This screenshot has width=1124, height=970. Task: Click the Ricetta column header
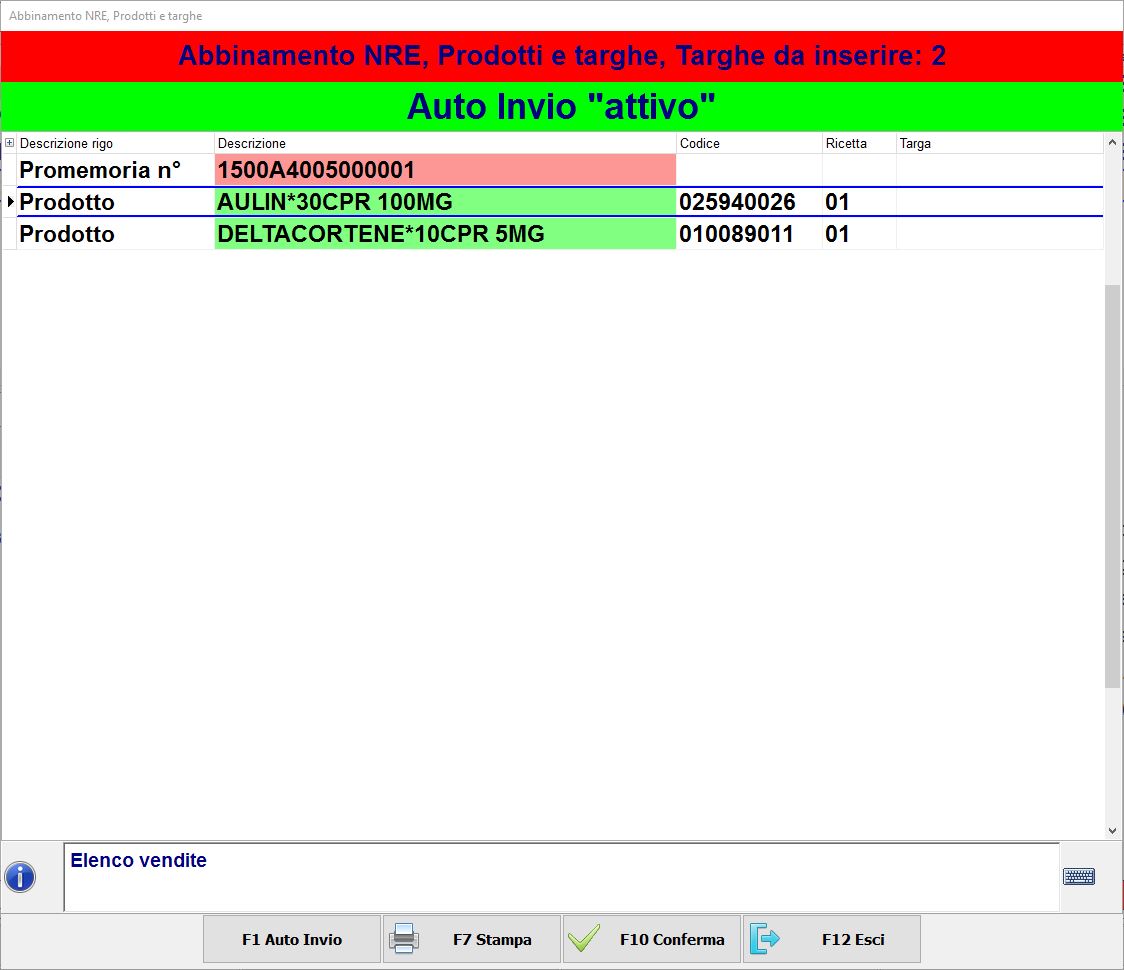point(858,143)
